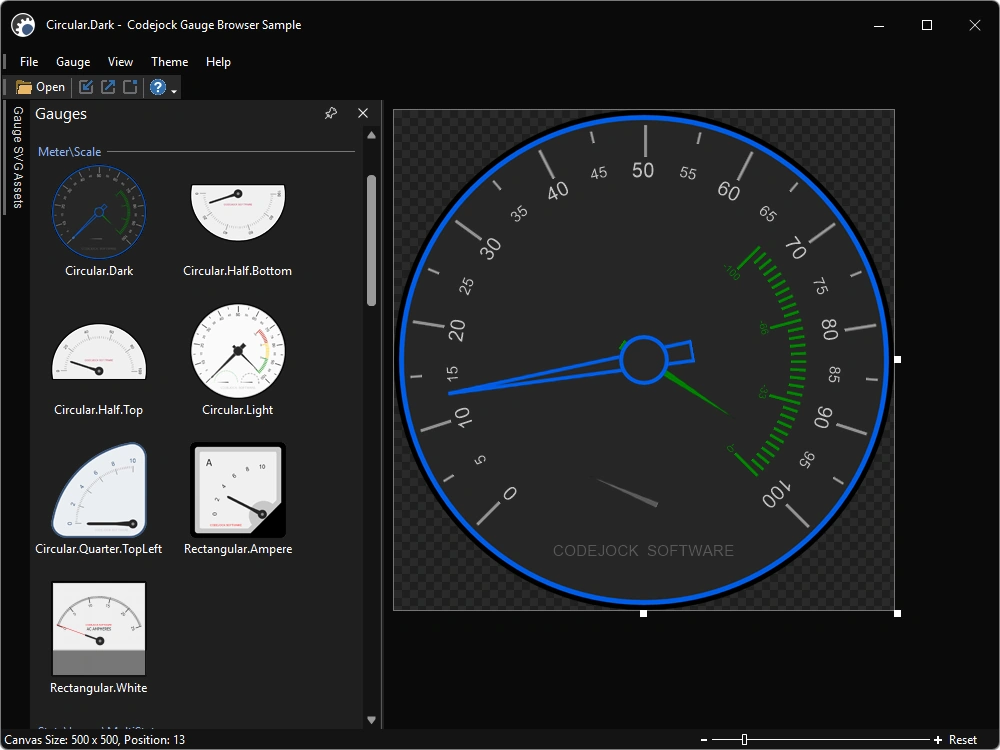Select the Circular.Light gauge thumbnail

click(x=238, y=351)
